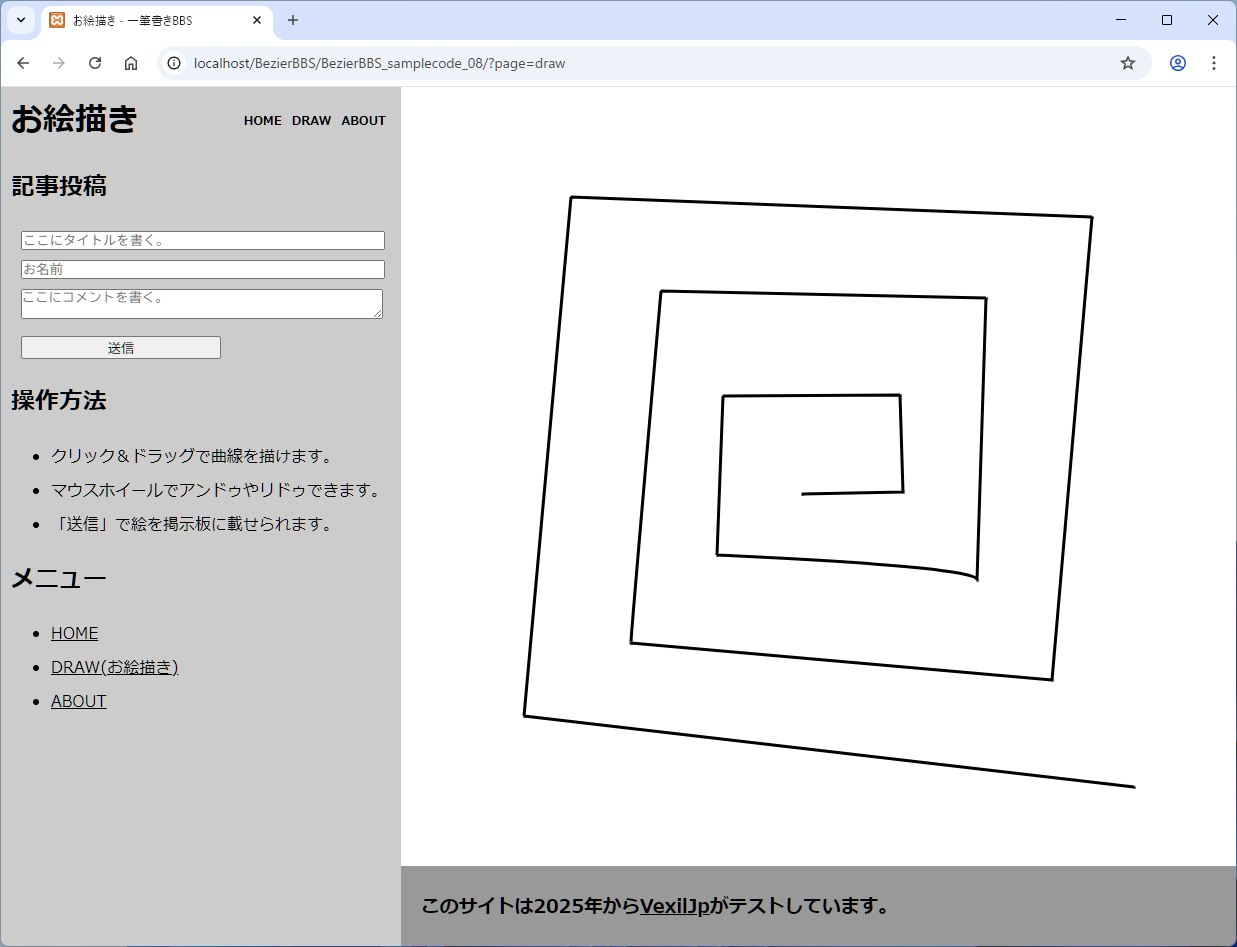
Task: Expand the tab search dropdown arrow
Action: pos(20,20)
